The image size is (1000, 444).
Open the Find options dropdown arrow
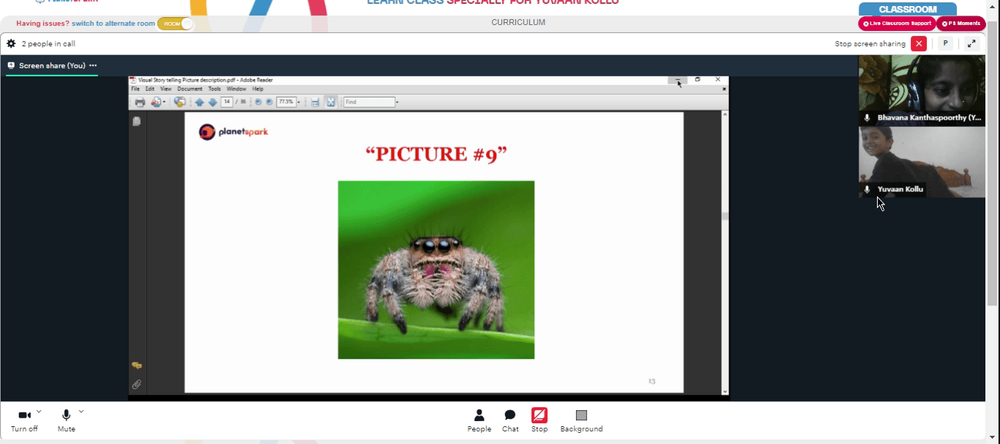click(397, 102)
